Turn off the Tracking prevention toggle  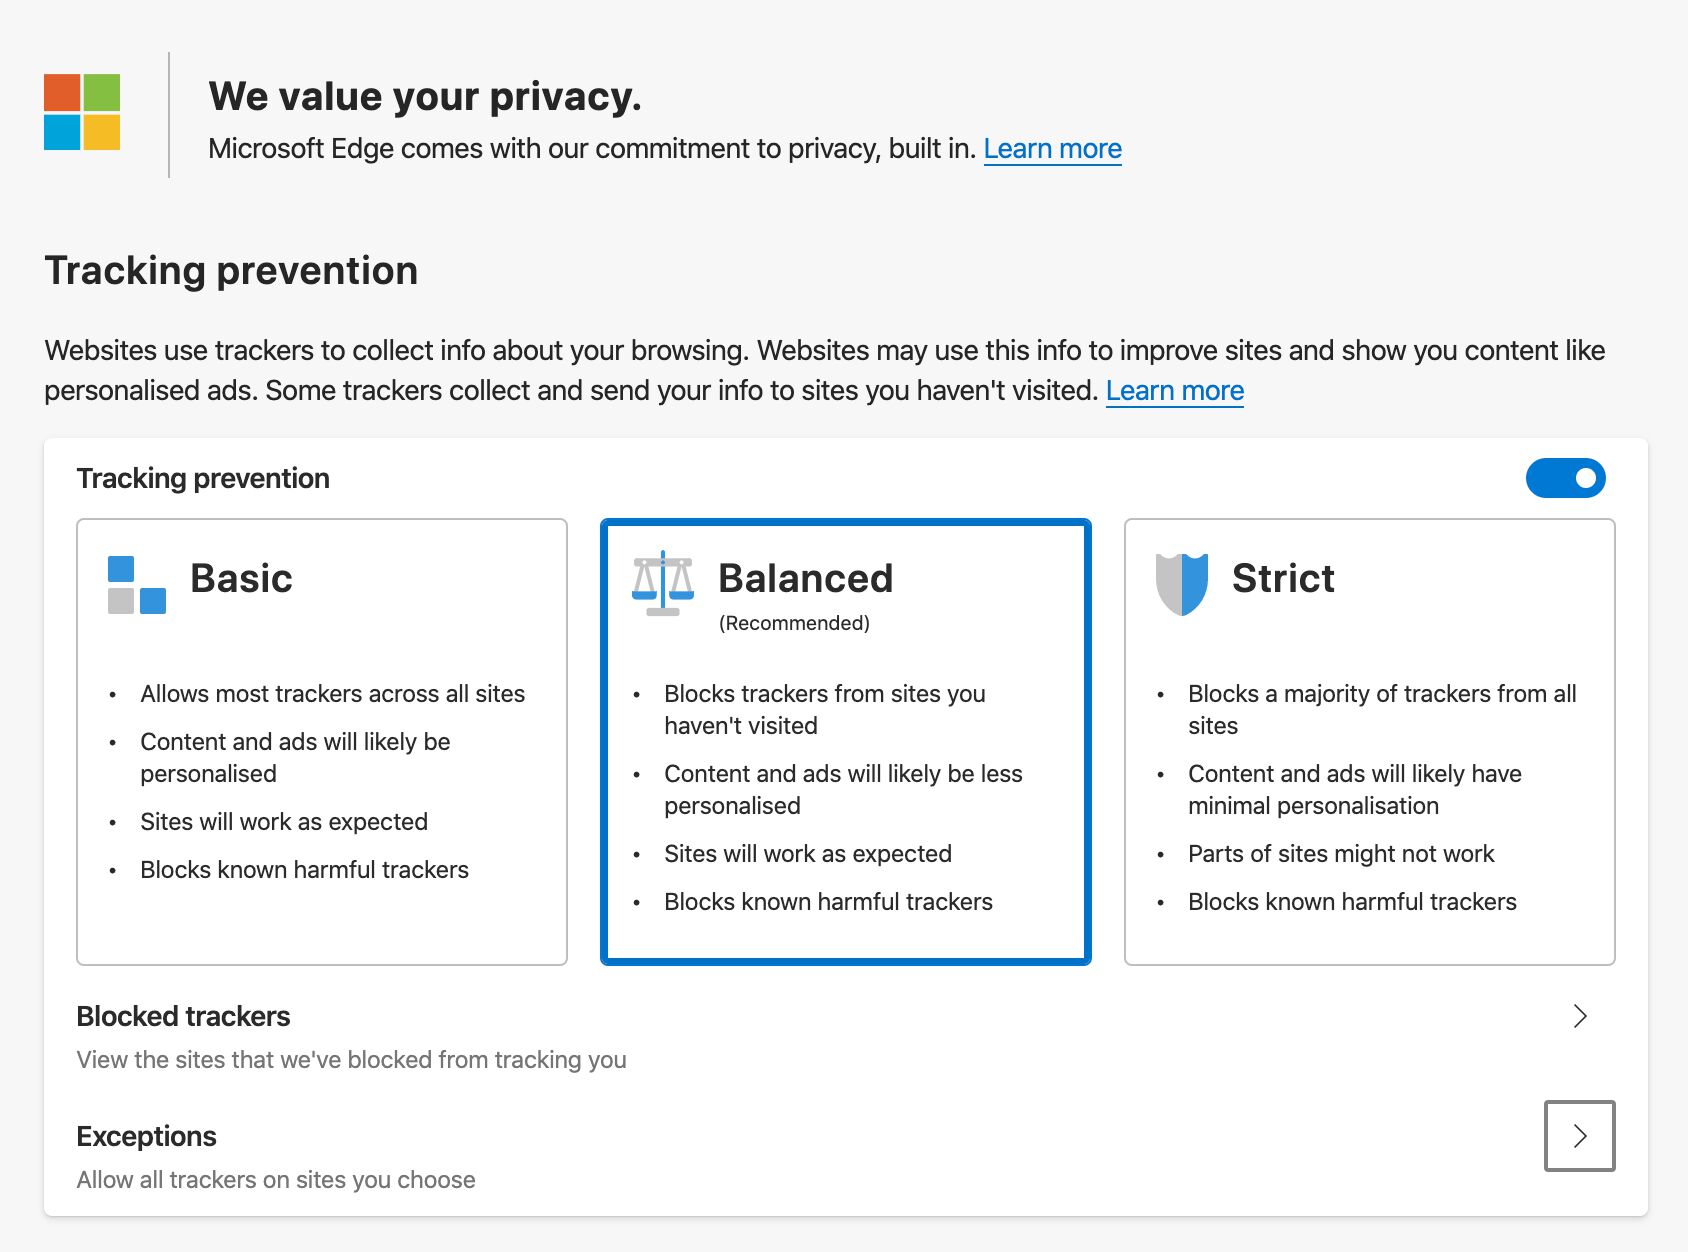point(1565,478)
